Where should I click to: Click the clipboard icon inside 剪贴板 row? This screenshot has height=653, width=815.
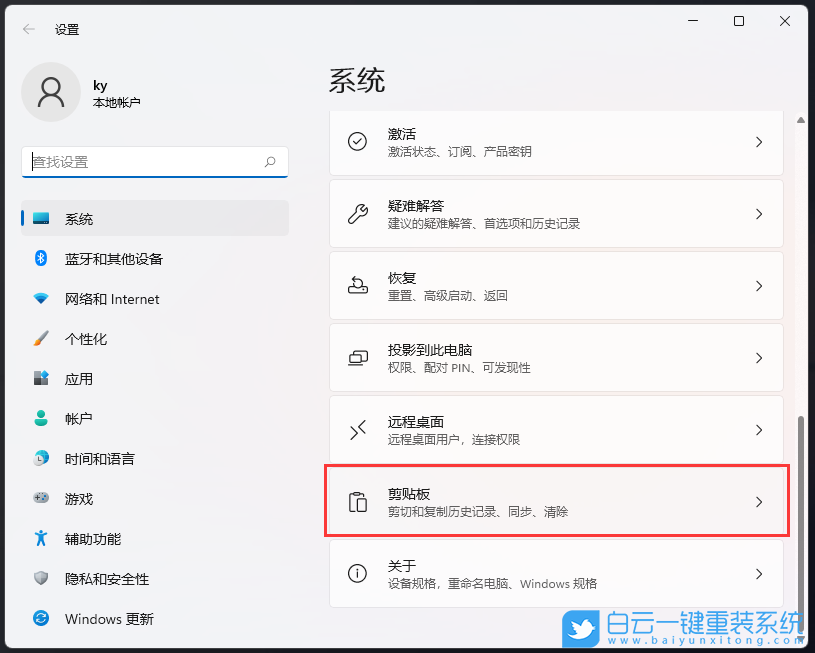(357, 501)
